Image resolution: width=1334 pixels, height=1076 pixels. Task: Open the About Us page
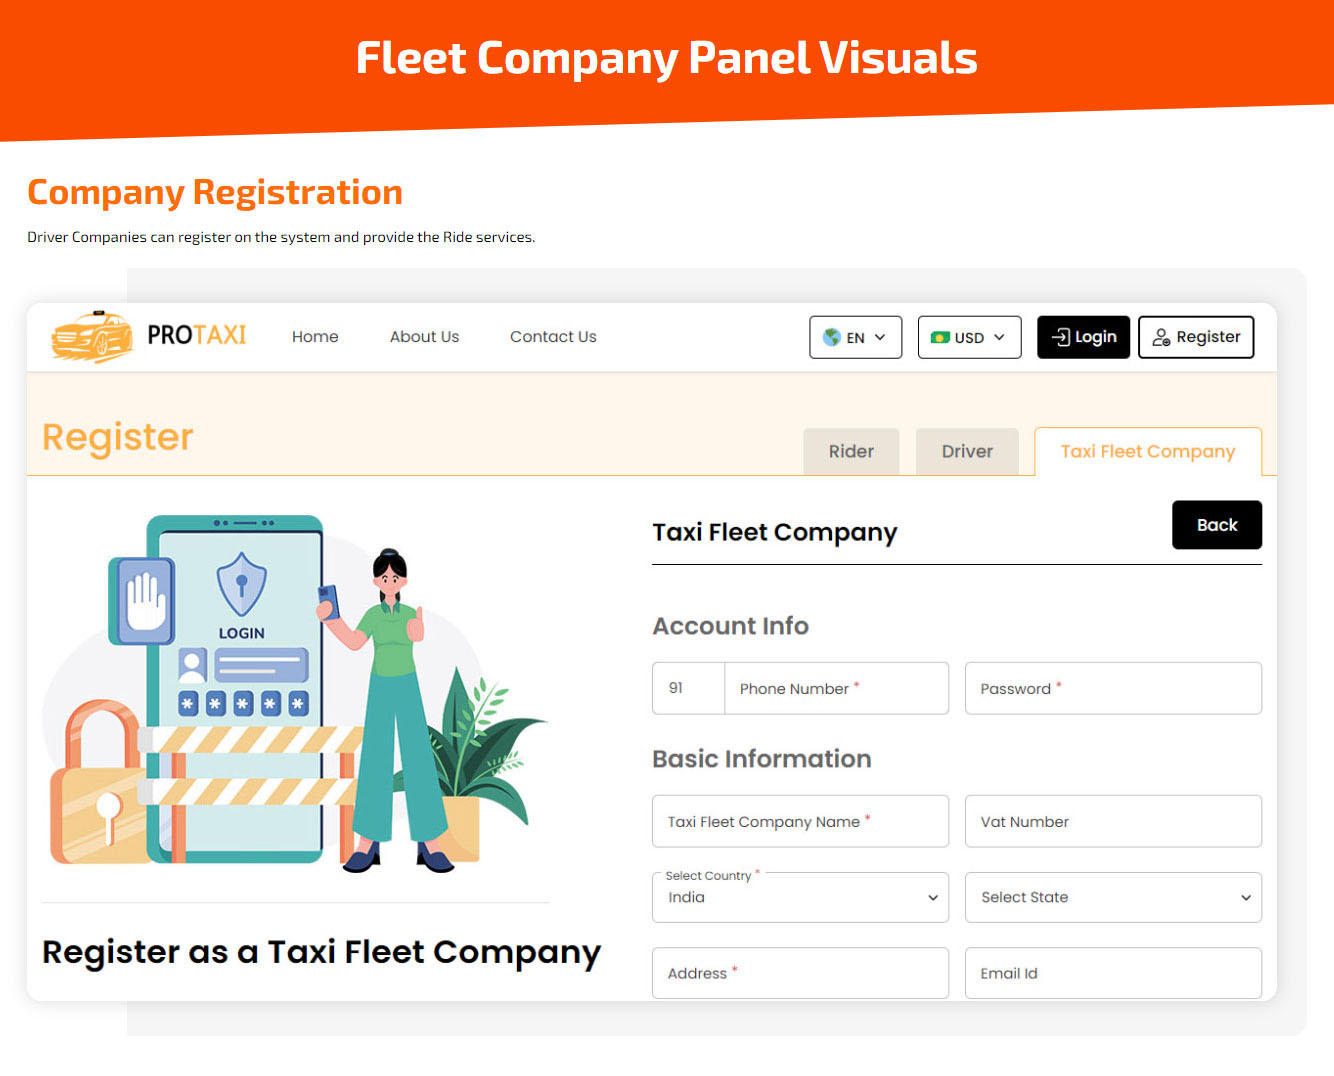coord(424,336)
